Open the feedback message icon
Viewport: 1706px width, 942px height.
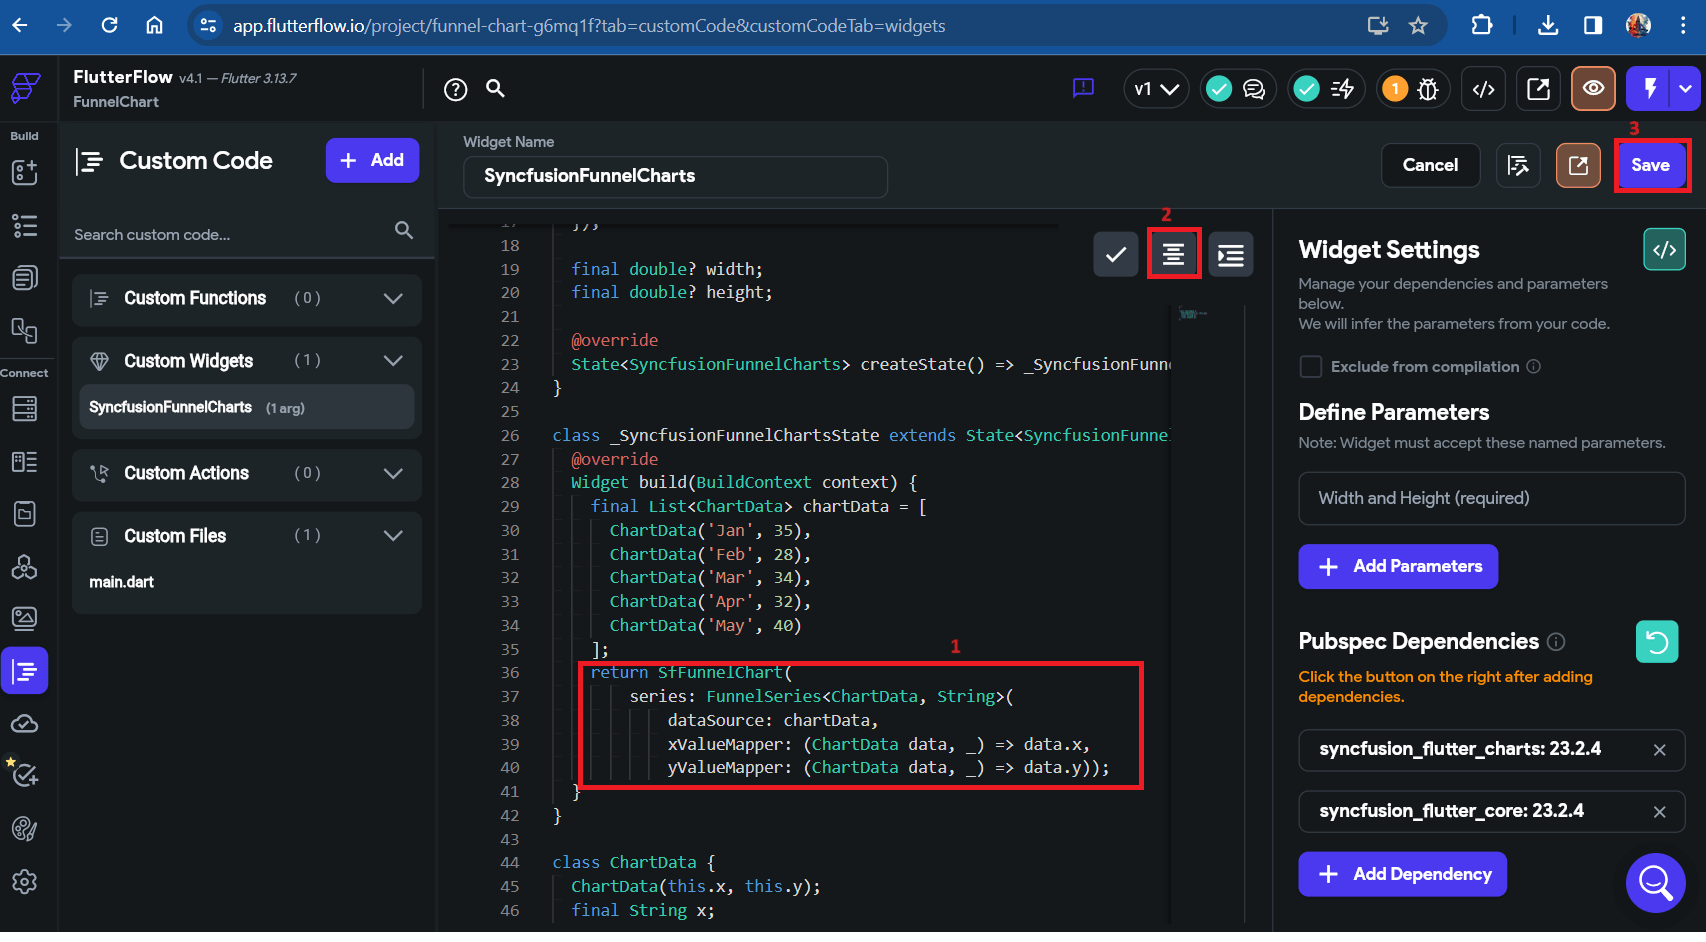(x=1083, y=88)
